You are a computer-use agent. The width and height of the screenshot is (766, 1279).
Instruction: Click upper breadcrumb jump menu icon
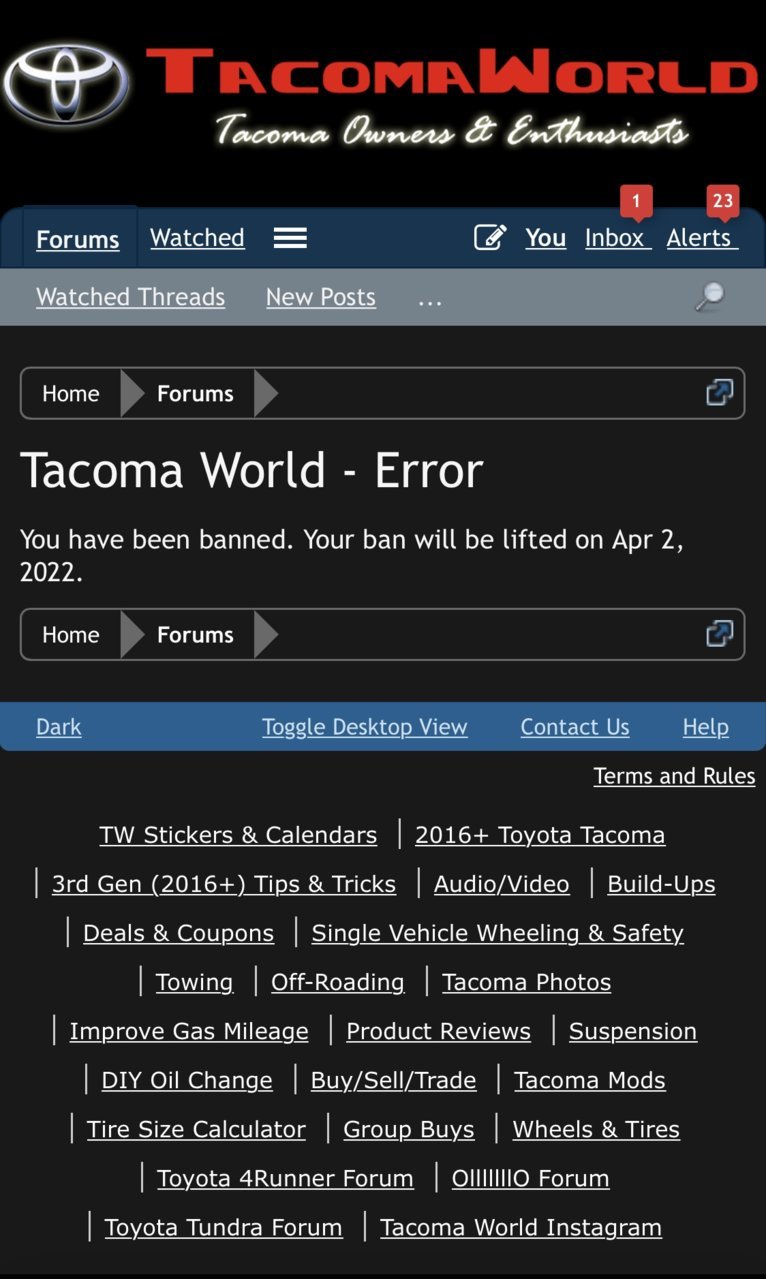[x=719, y=392]
